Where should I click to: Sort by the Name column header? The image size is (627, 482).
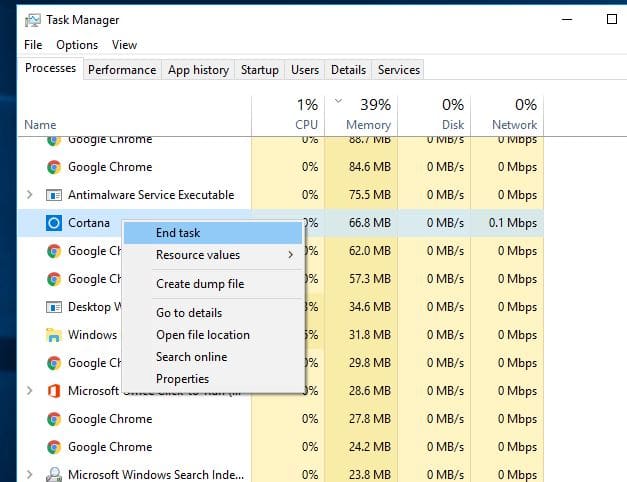coord(134,116)
